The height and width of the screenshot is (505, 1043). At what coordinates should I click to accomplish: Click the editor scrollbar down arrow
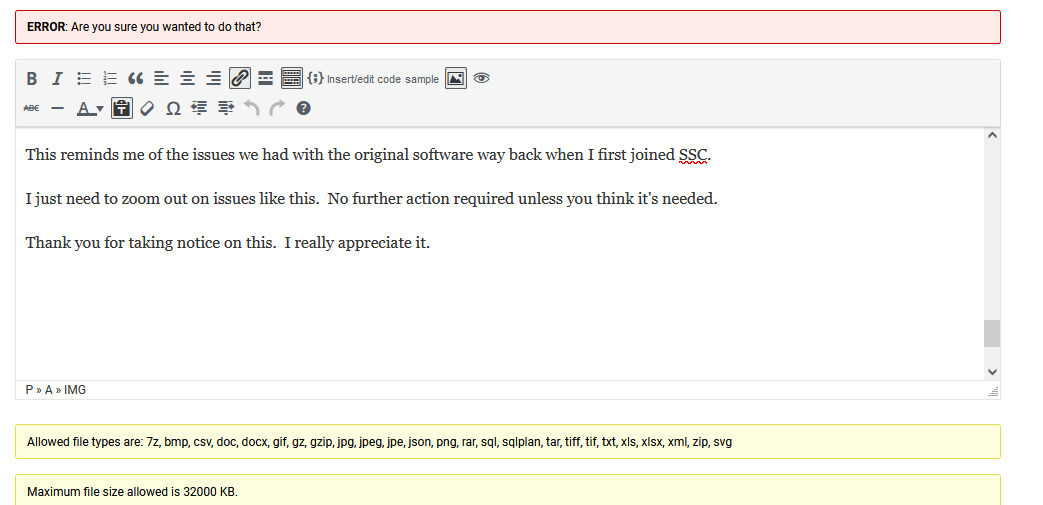point(992,372)
